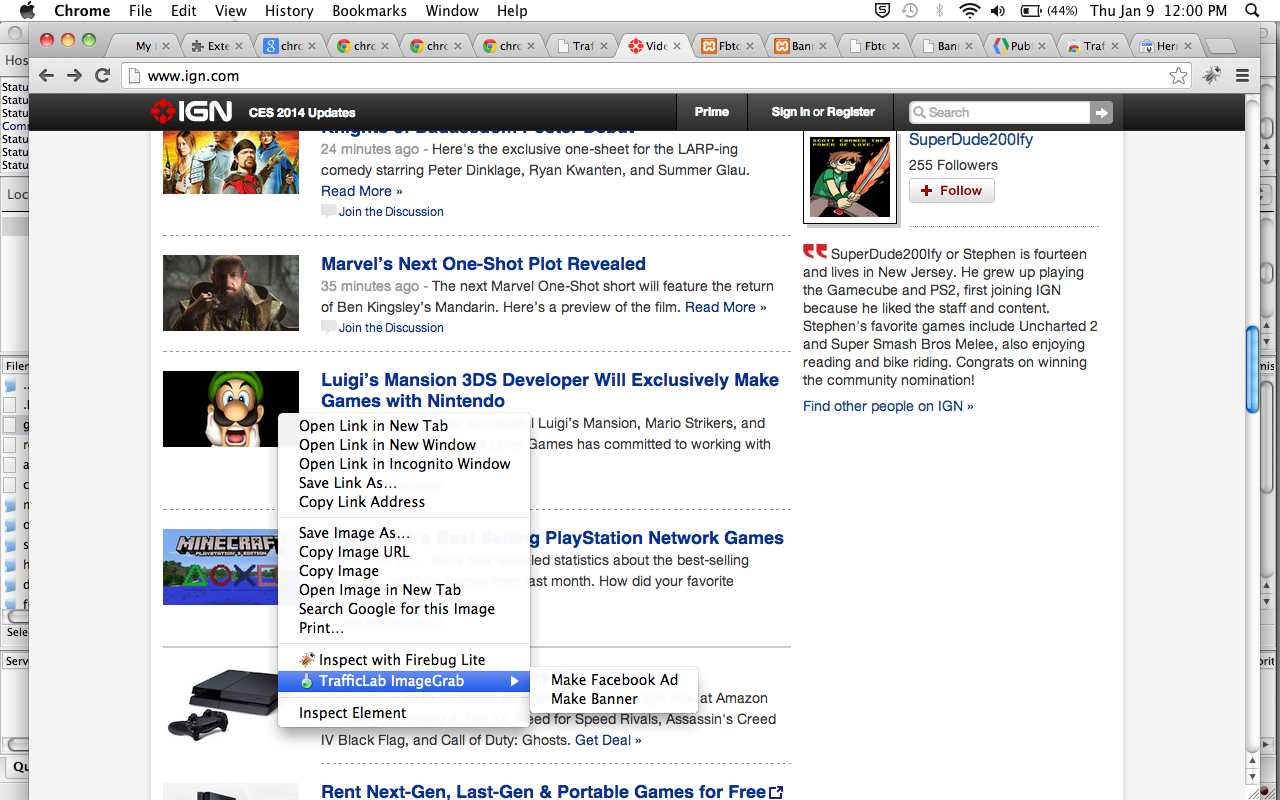
Task: Reload the page with the refresh icon
Action: pos(102,75)
